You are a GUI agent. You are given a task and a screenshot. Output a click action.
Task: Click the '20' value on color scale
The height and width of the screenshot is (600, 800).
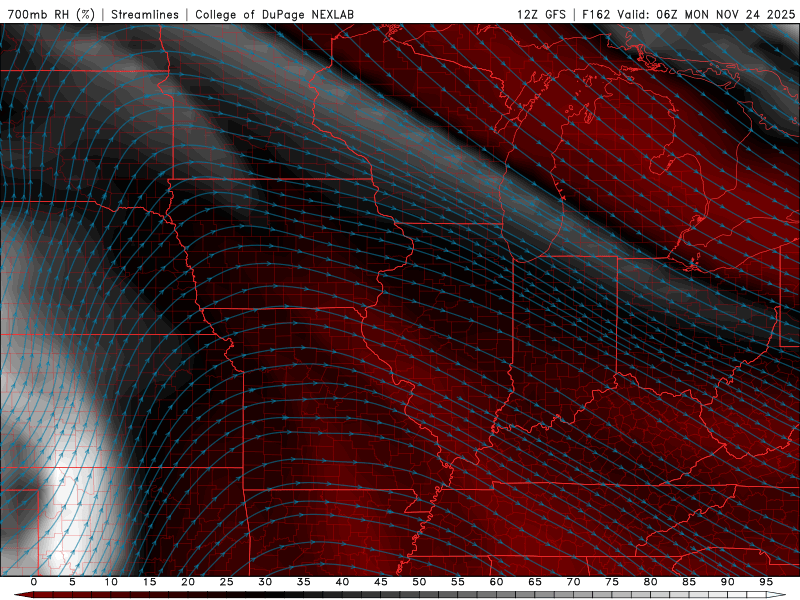(x=188, y=582)
